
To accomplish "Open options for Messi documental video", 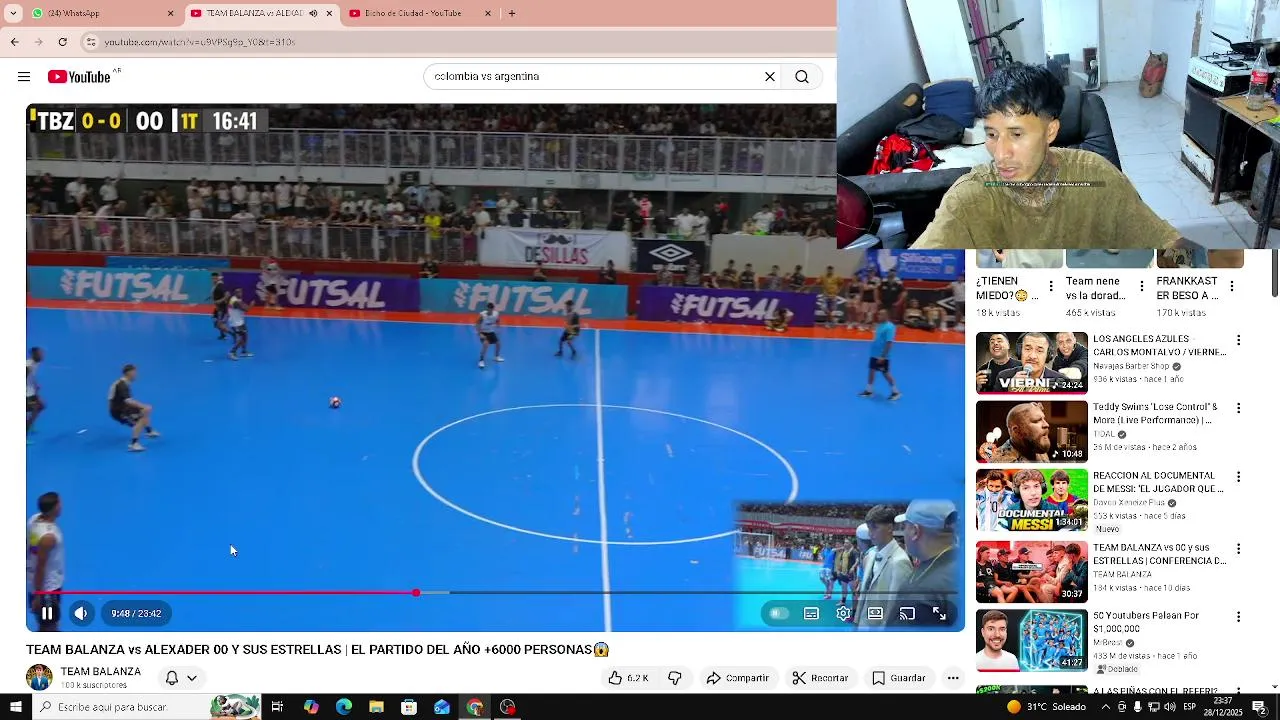I will coord(1238,477).
